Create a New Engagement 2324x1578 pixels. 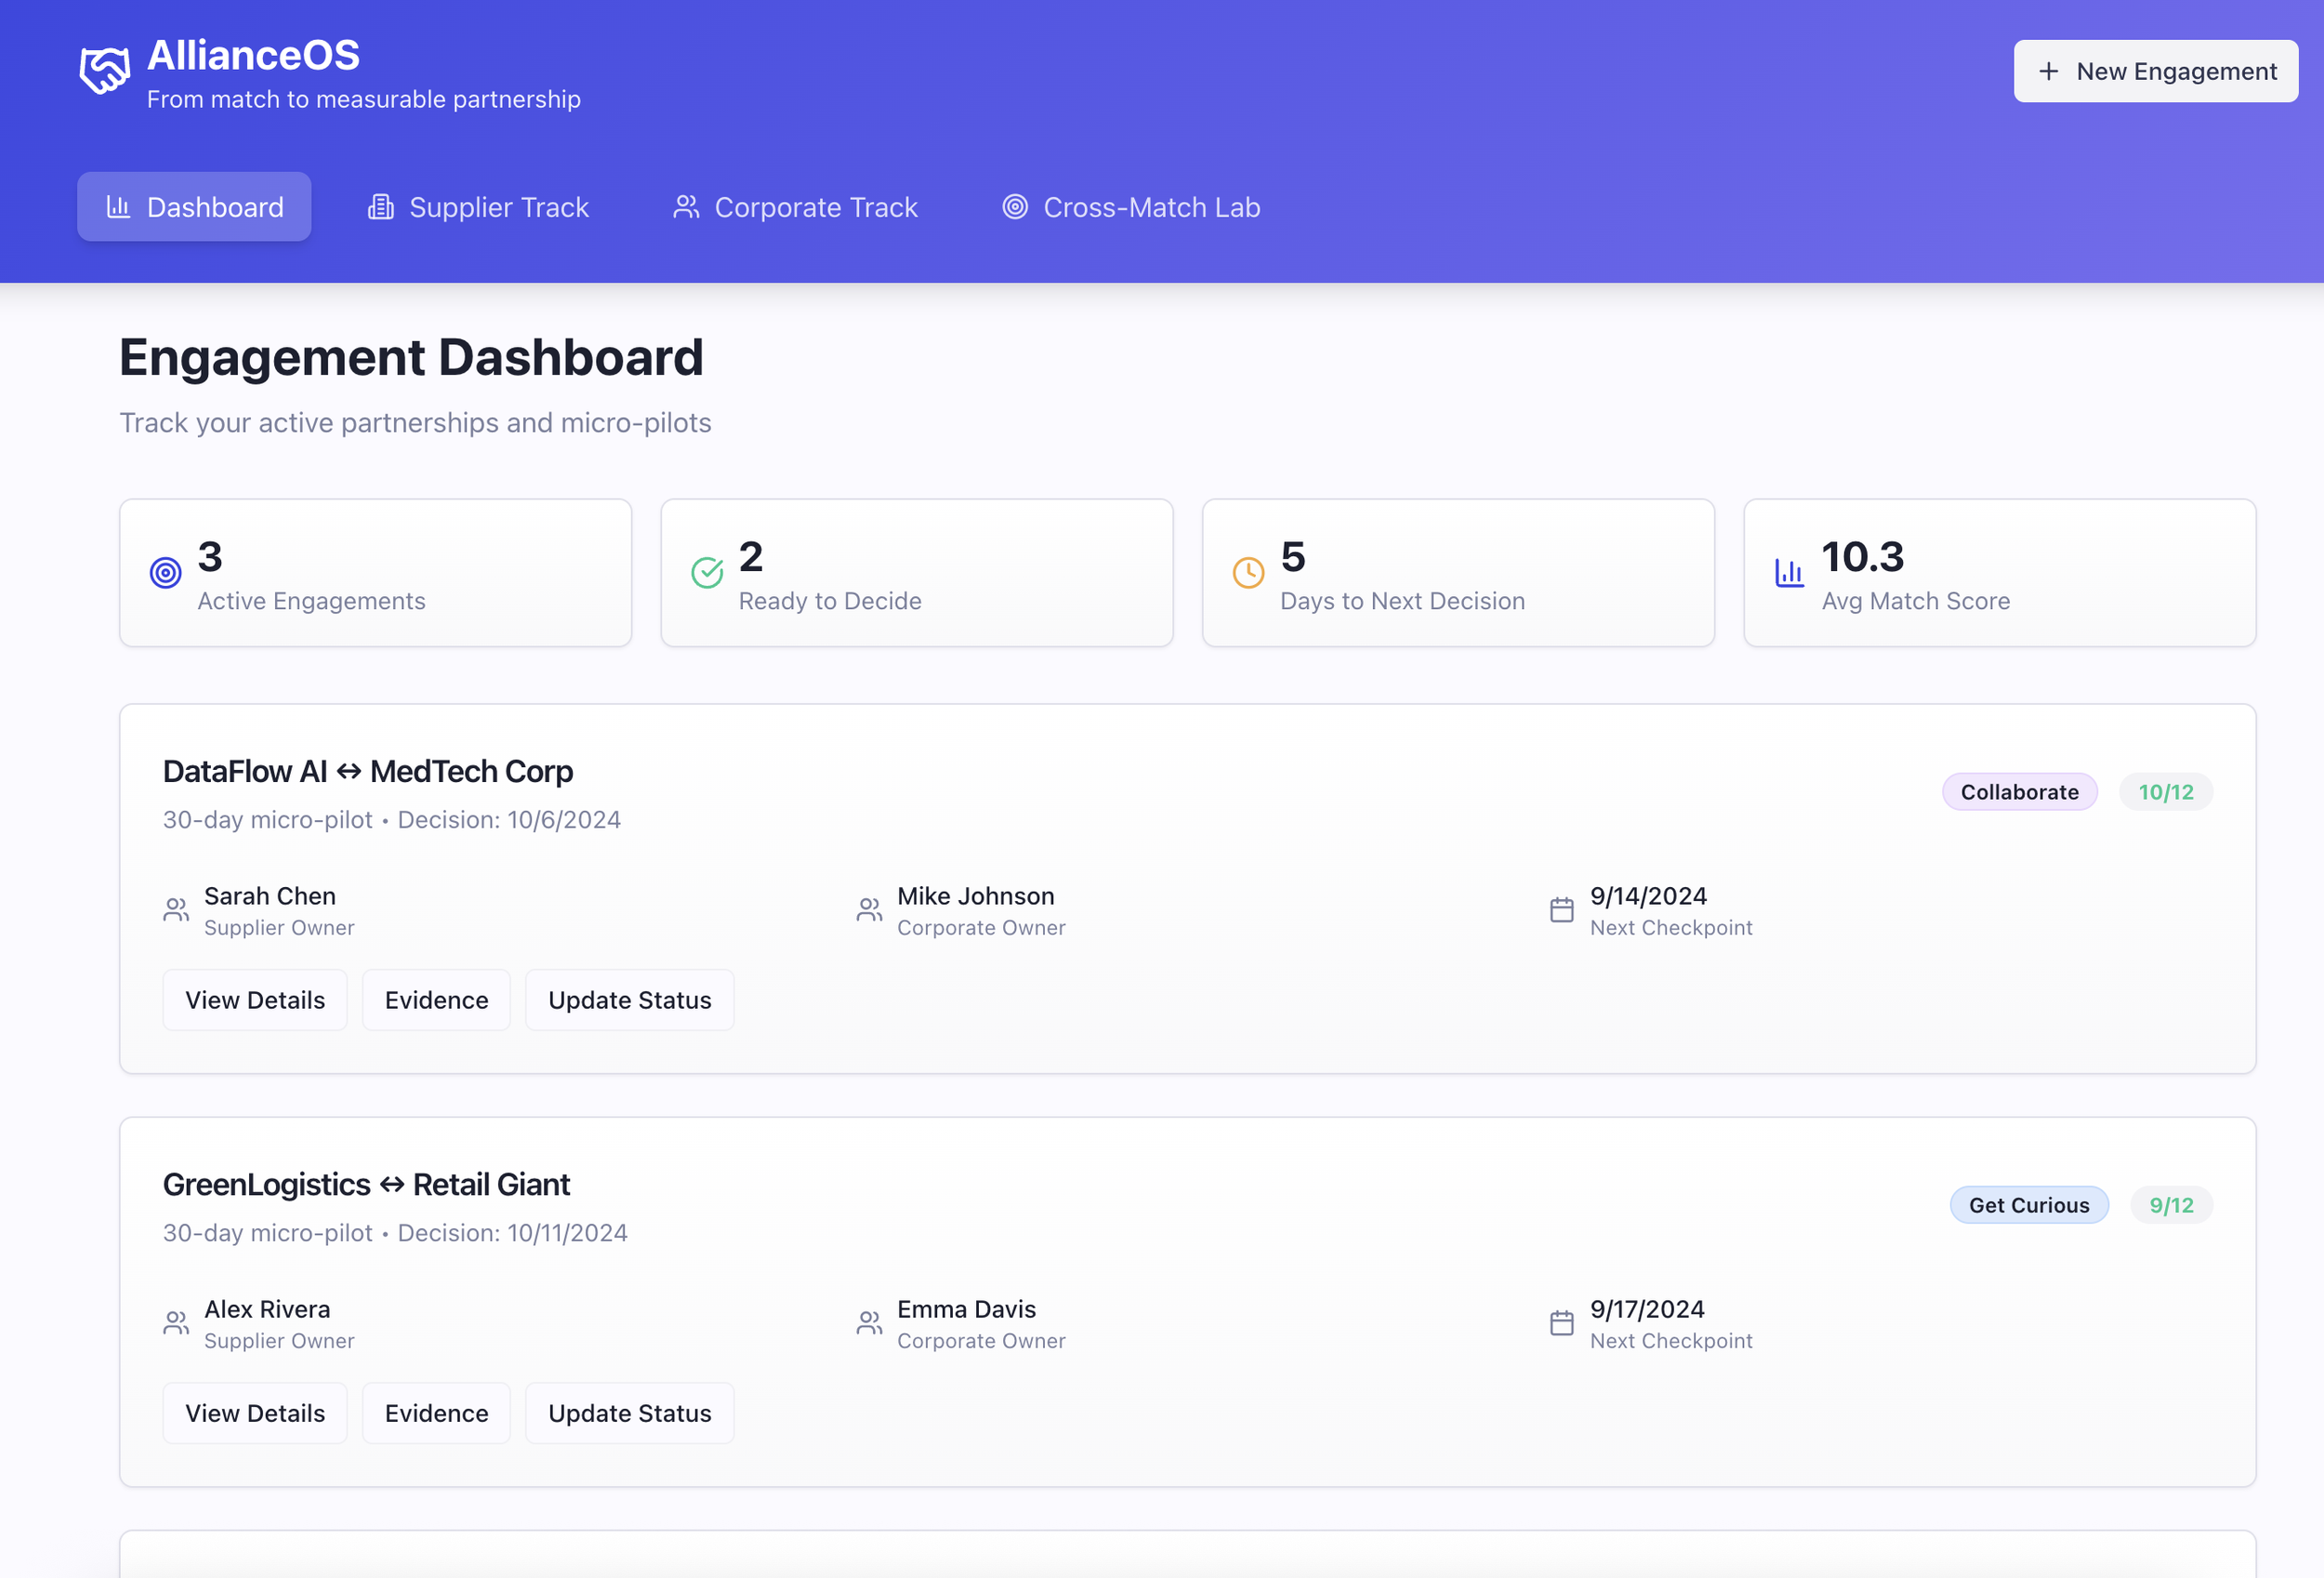[x=2156, y=72]
